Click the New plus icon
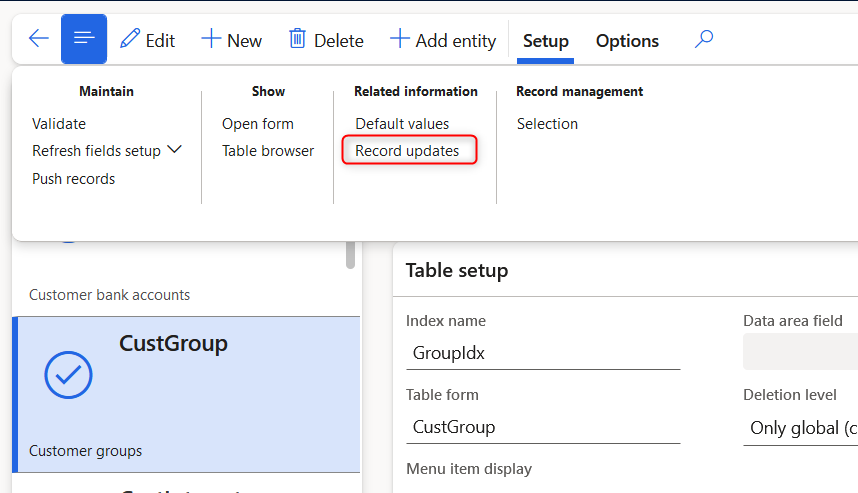Image resolution: width=858 pixels, height=493 pixels. tap(211, 39)
